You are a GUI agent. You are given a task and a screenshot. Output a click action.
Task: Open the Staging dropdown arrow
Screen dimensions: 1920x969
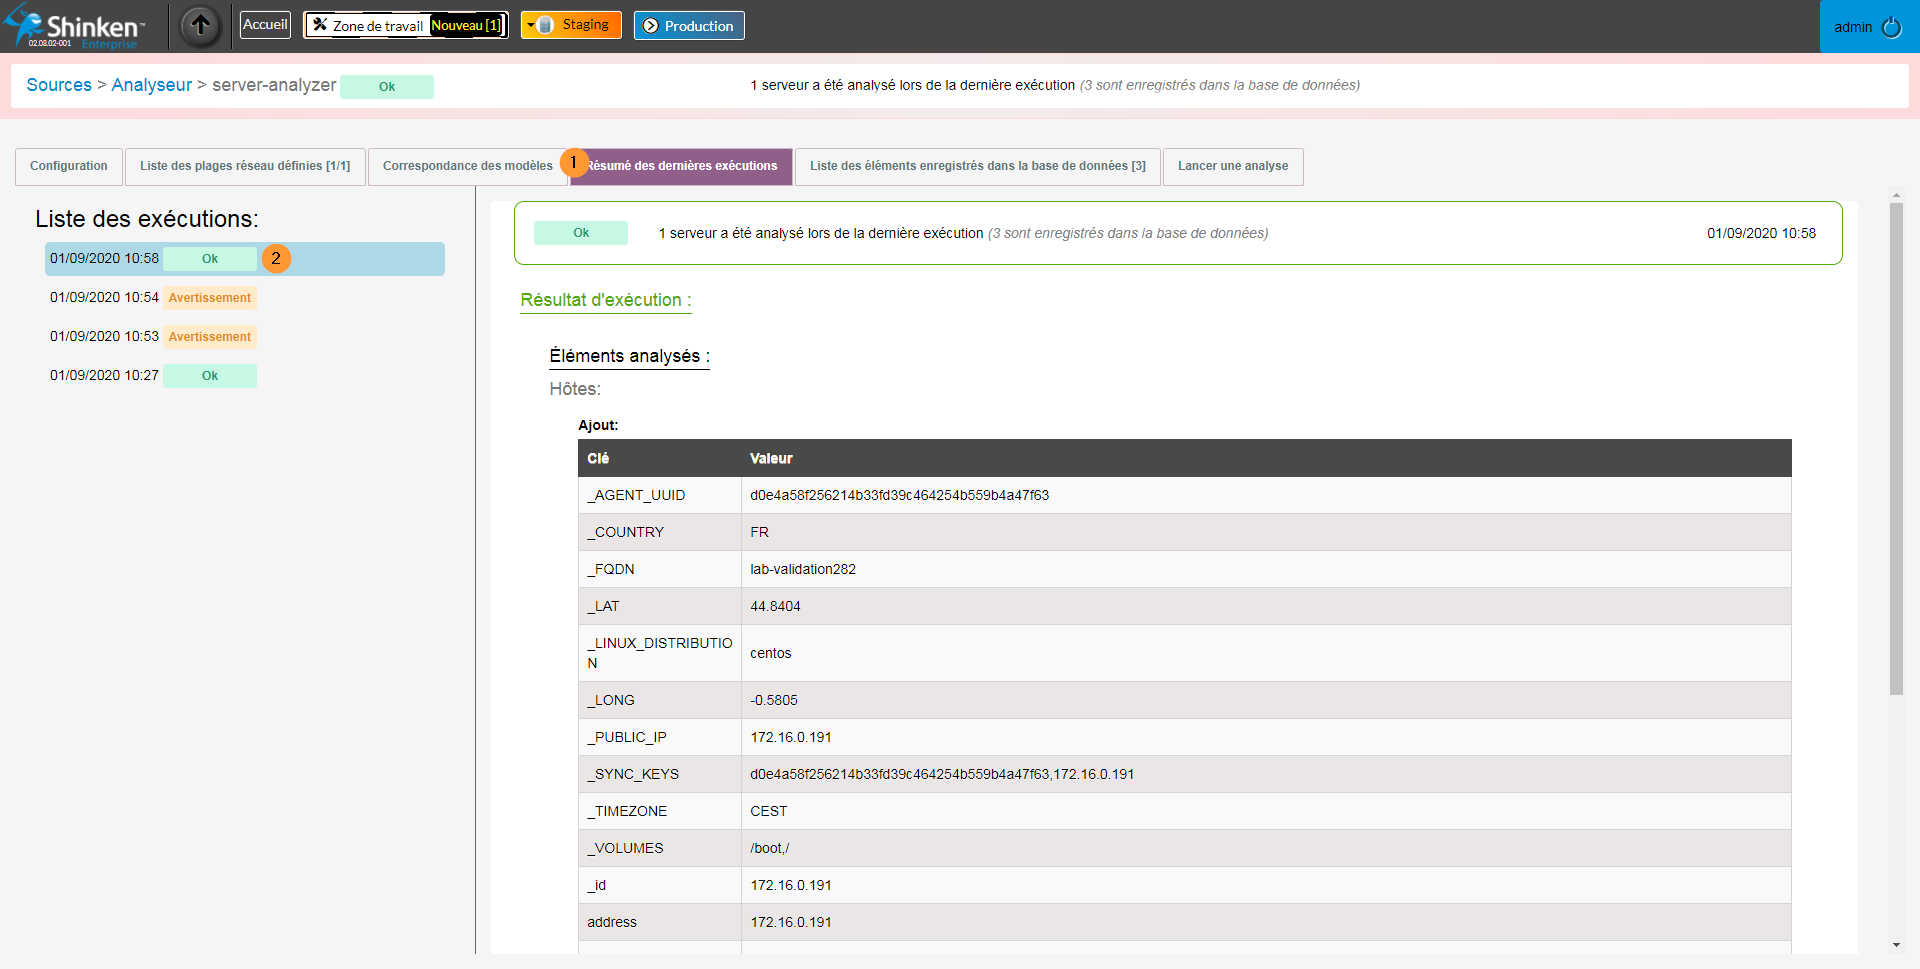click(x=530, y=25)
